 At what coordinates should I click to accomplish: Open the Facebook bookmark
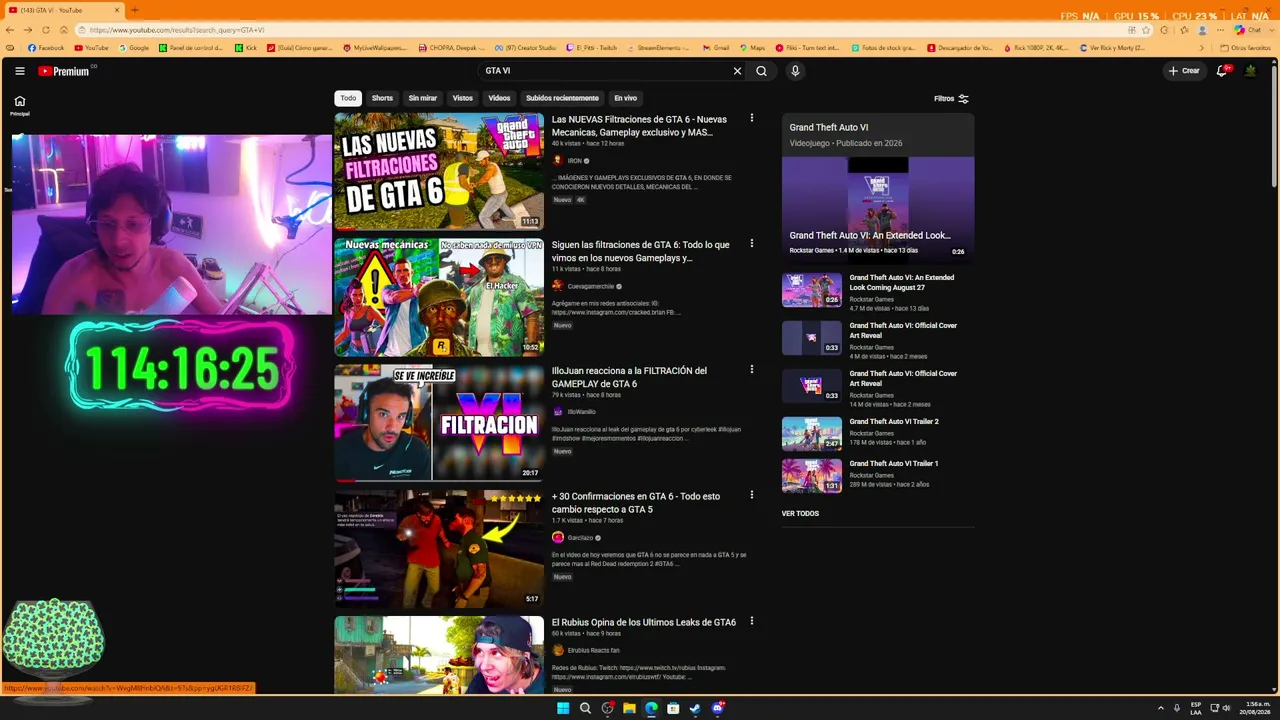[46, 48]
